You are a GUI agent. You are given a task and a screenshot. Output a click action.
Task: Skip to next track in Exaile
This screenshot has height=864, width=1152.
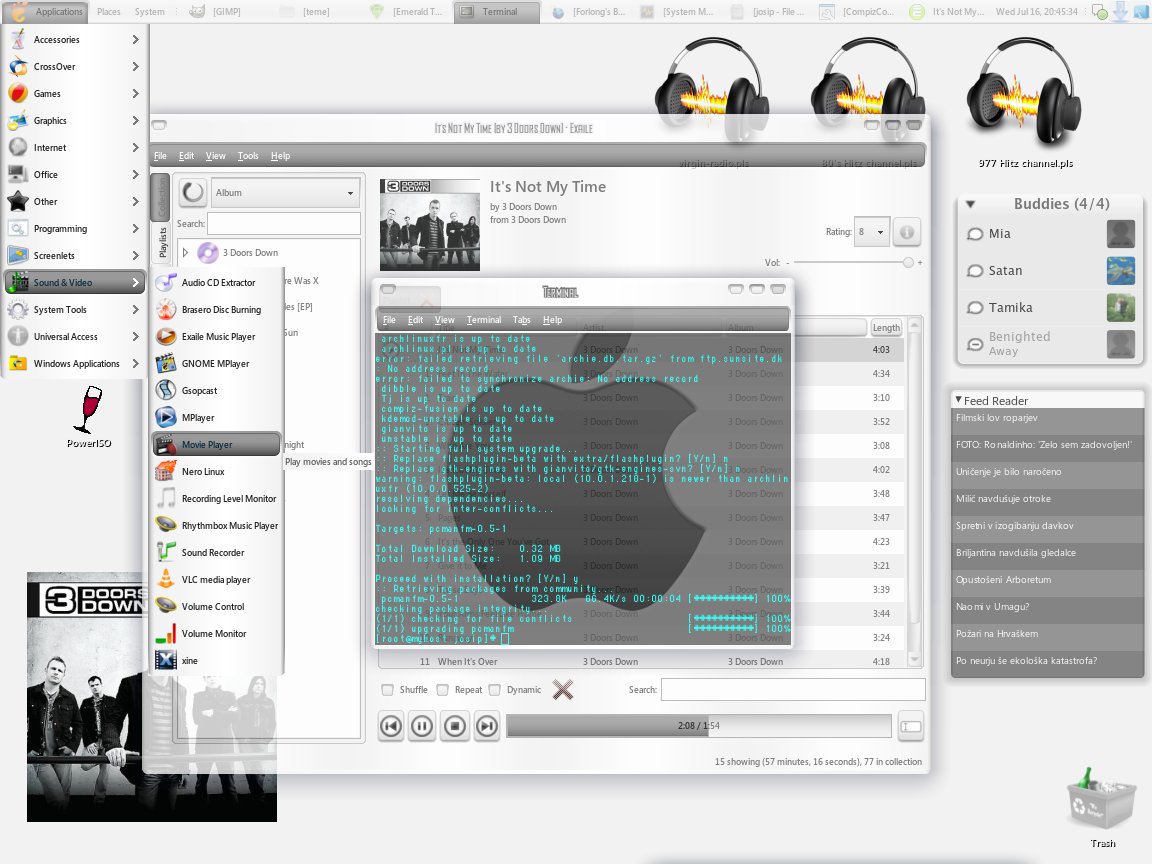(486, 727)
